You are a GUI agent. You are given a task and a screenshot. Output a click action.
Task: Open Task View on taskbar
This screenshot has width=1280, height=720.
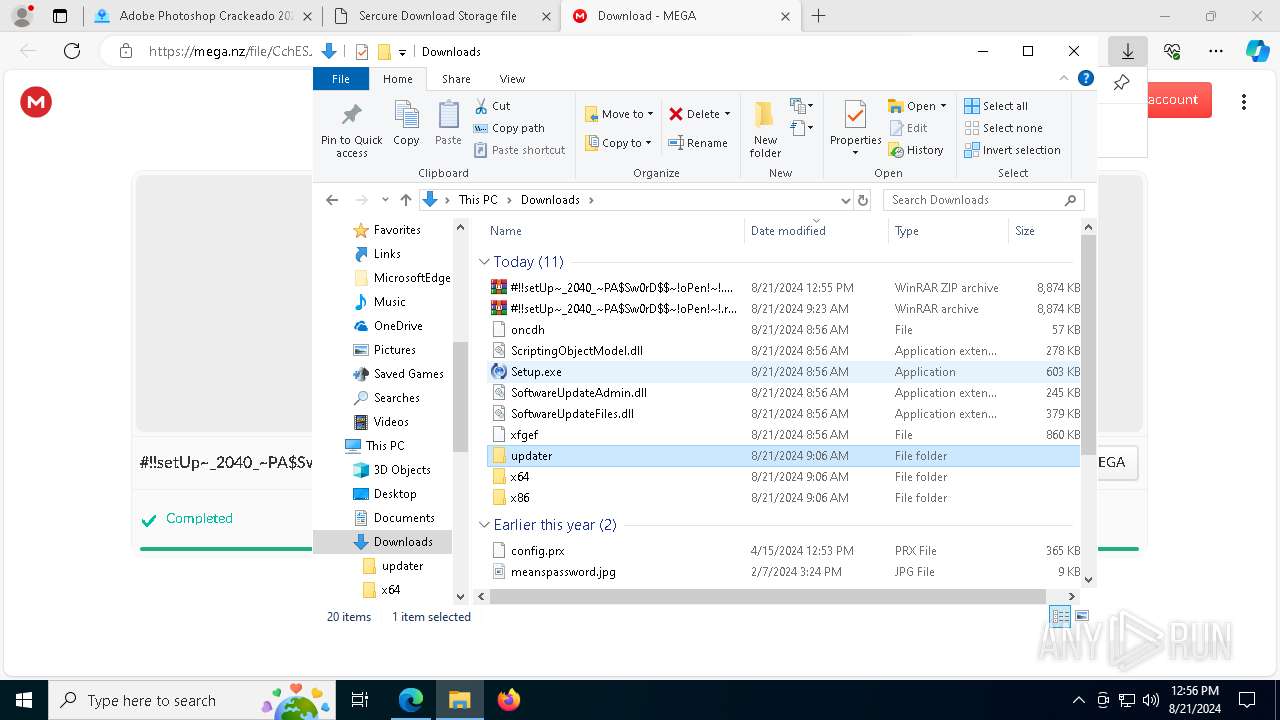coord(361,700)
